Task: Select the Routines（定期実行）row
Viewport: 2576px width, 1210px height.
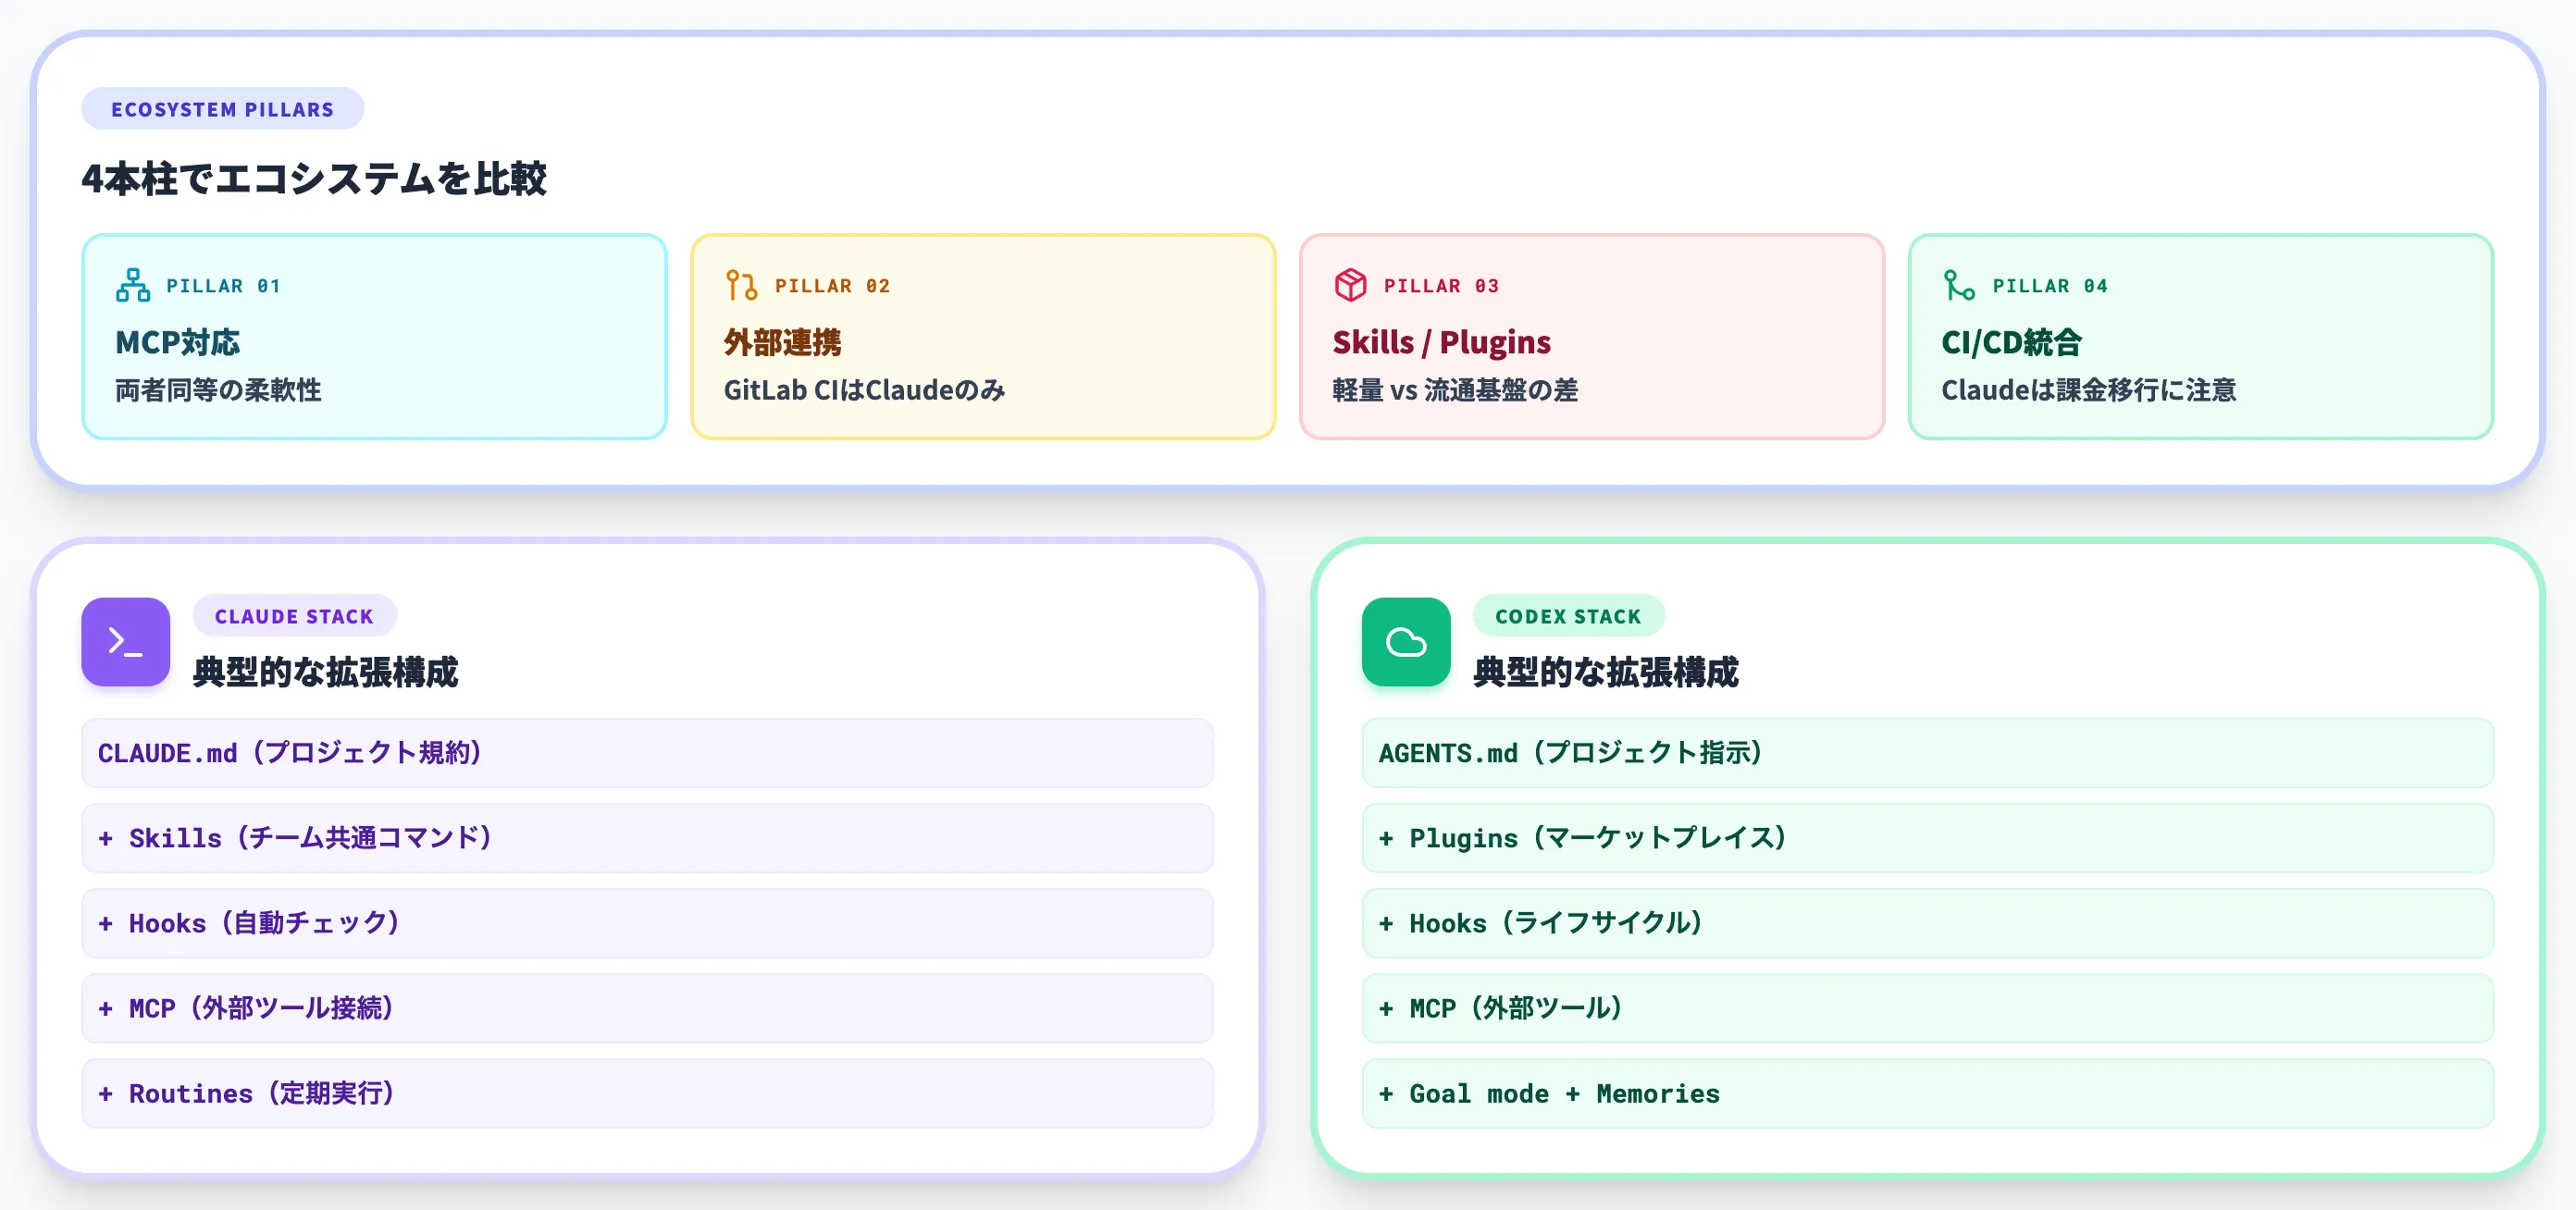Action: click(648, 1093)
